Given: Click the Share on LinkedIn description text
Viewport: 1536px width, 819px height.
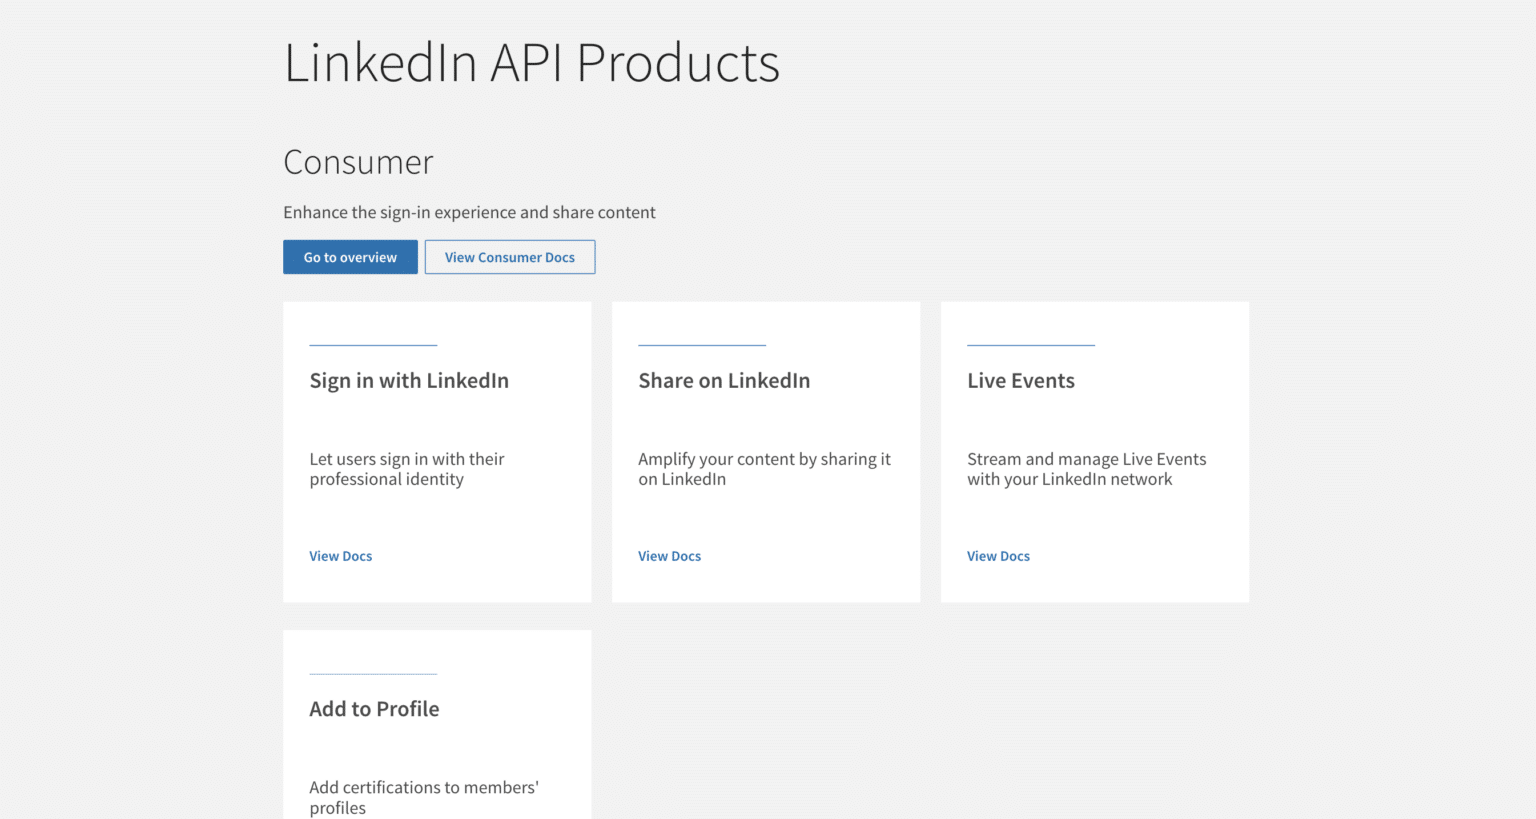Looking at the screenshot, I should coord(764,469).
